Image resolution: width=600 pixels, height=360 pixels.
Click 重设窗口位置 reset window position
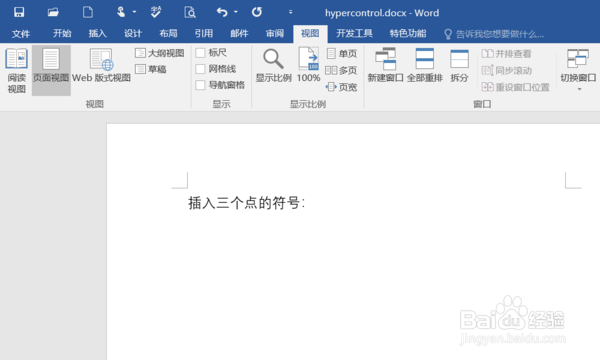point(515,87)
